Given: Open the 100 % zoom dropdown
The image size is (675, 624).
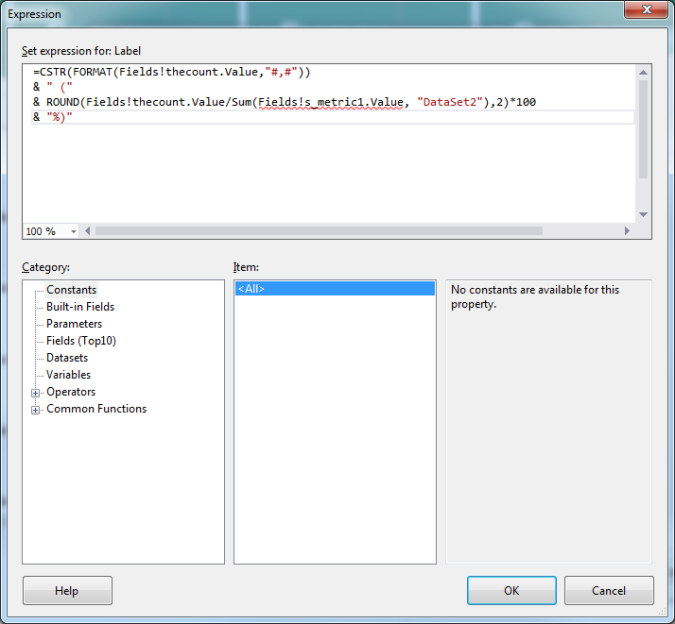Looking at the screenshot, I should [x=52, y=231].
